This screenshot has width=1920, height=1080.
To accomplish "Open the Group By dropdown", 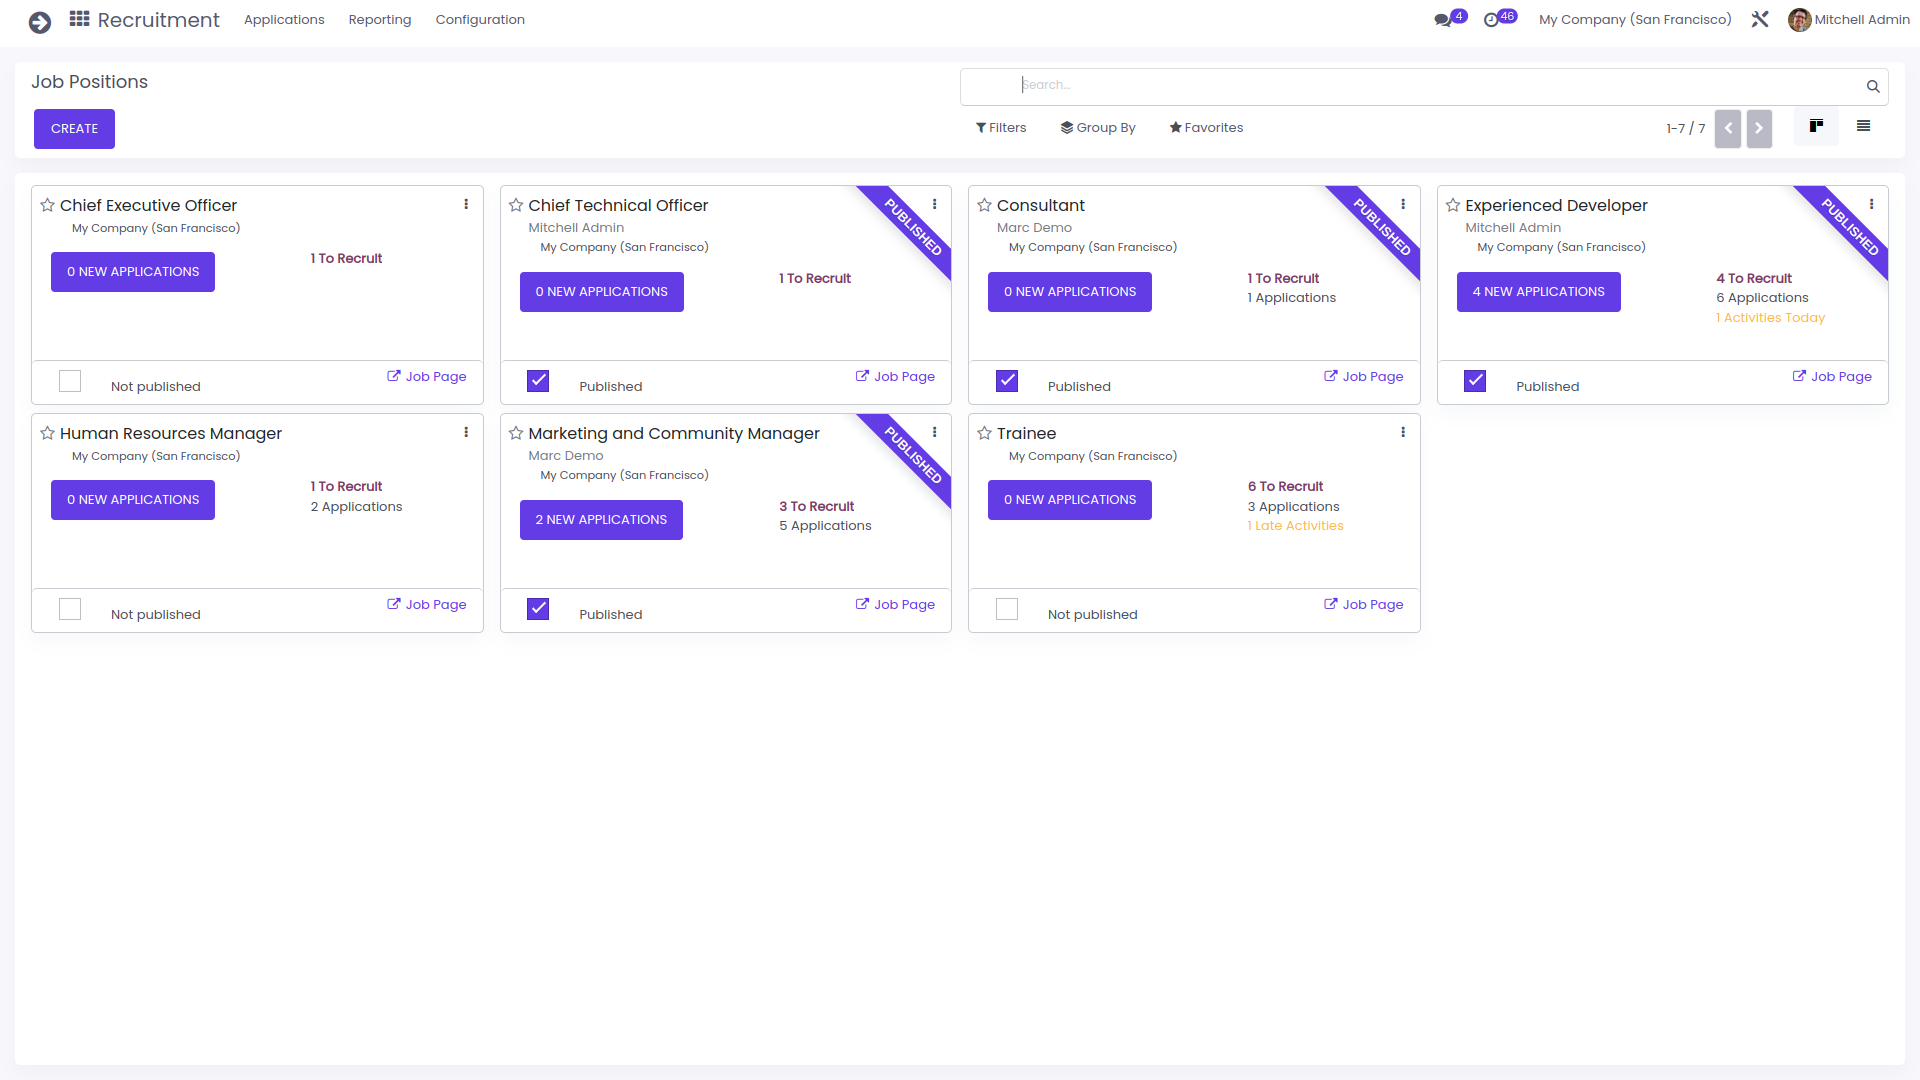I will point(1098,128).
